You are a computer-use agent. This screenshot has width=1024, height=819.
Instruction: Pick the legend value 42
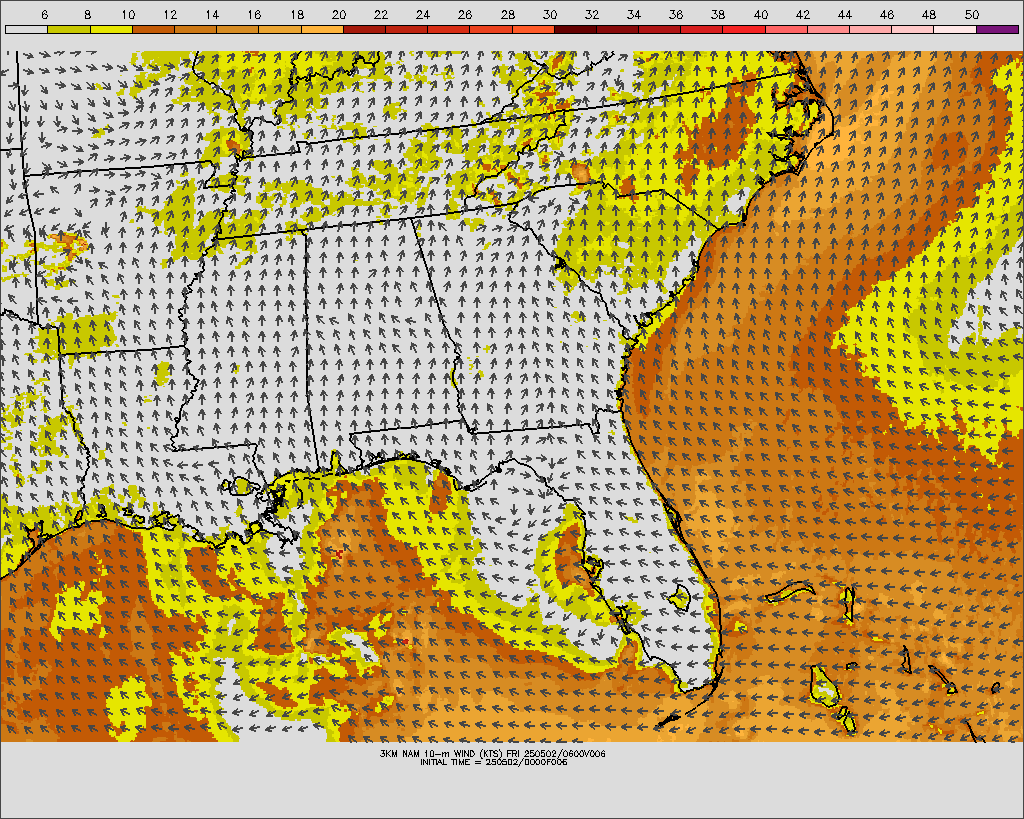[803, 14]
